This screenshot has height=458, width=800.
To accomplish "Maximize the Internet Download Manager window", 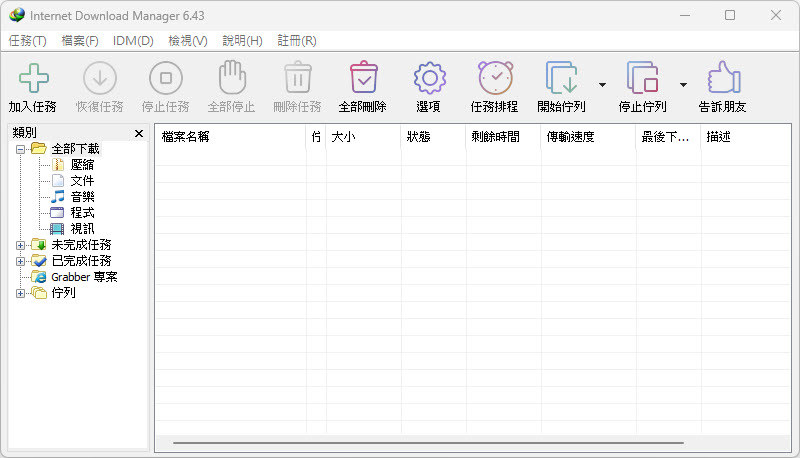I will click(730, 15).
